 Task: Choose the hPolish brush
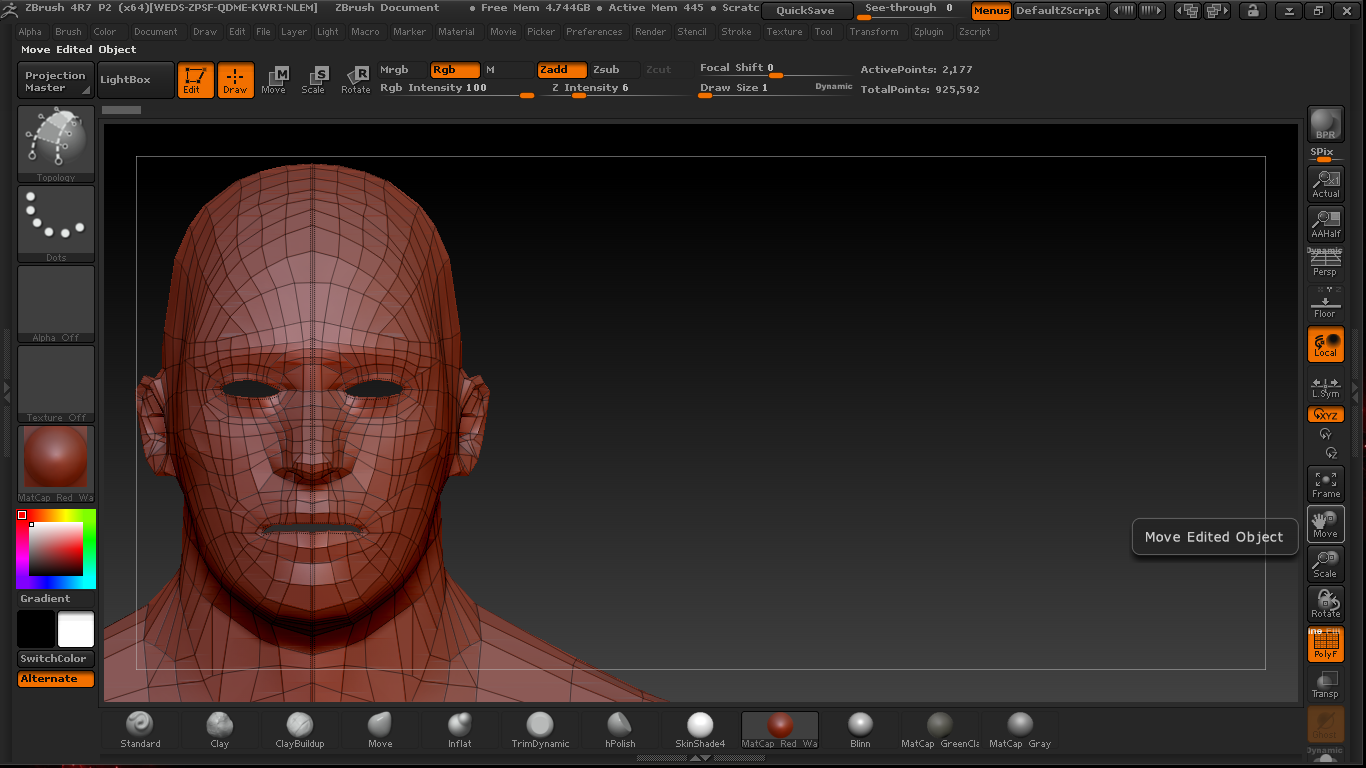[x=620, y=730]
